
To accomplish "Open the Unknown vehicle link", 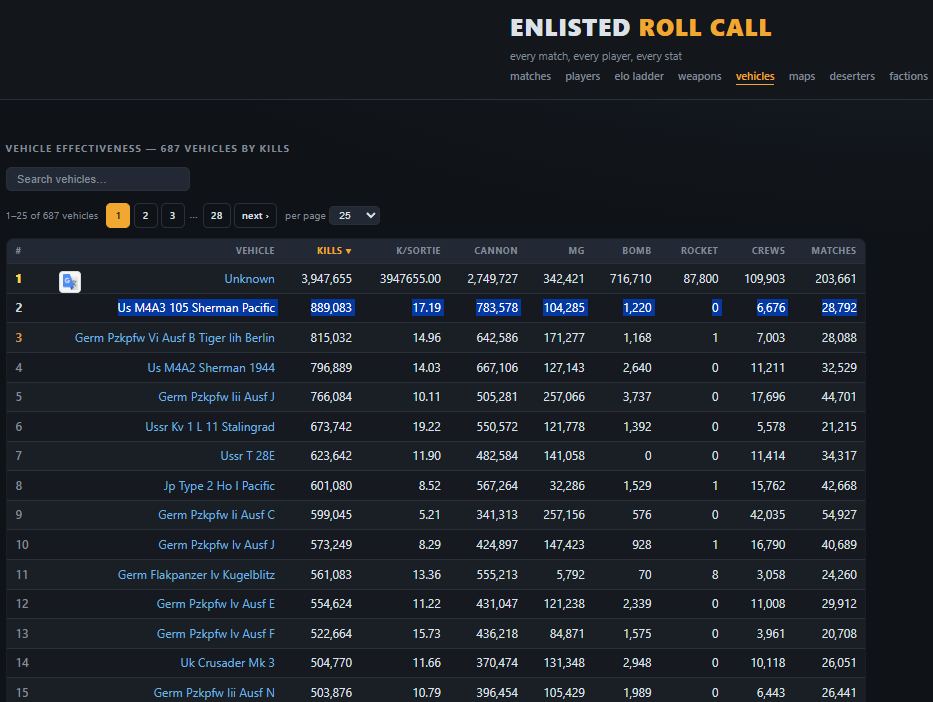I will point(249,278).
